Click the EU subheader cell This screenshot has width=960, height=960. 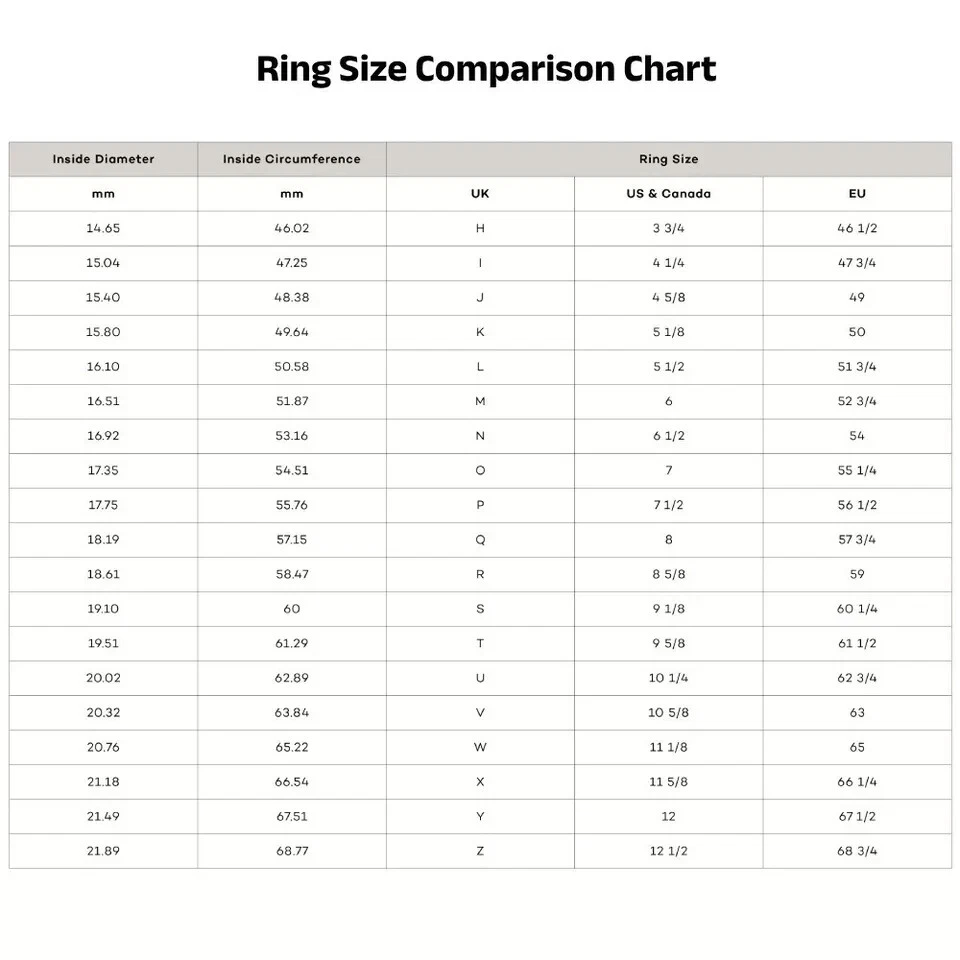[x=857, y=194]
